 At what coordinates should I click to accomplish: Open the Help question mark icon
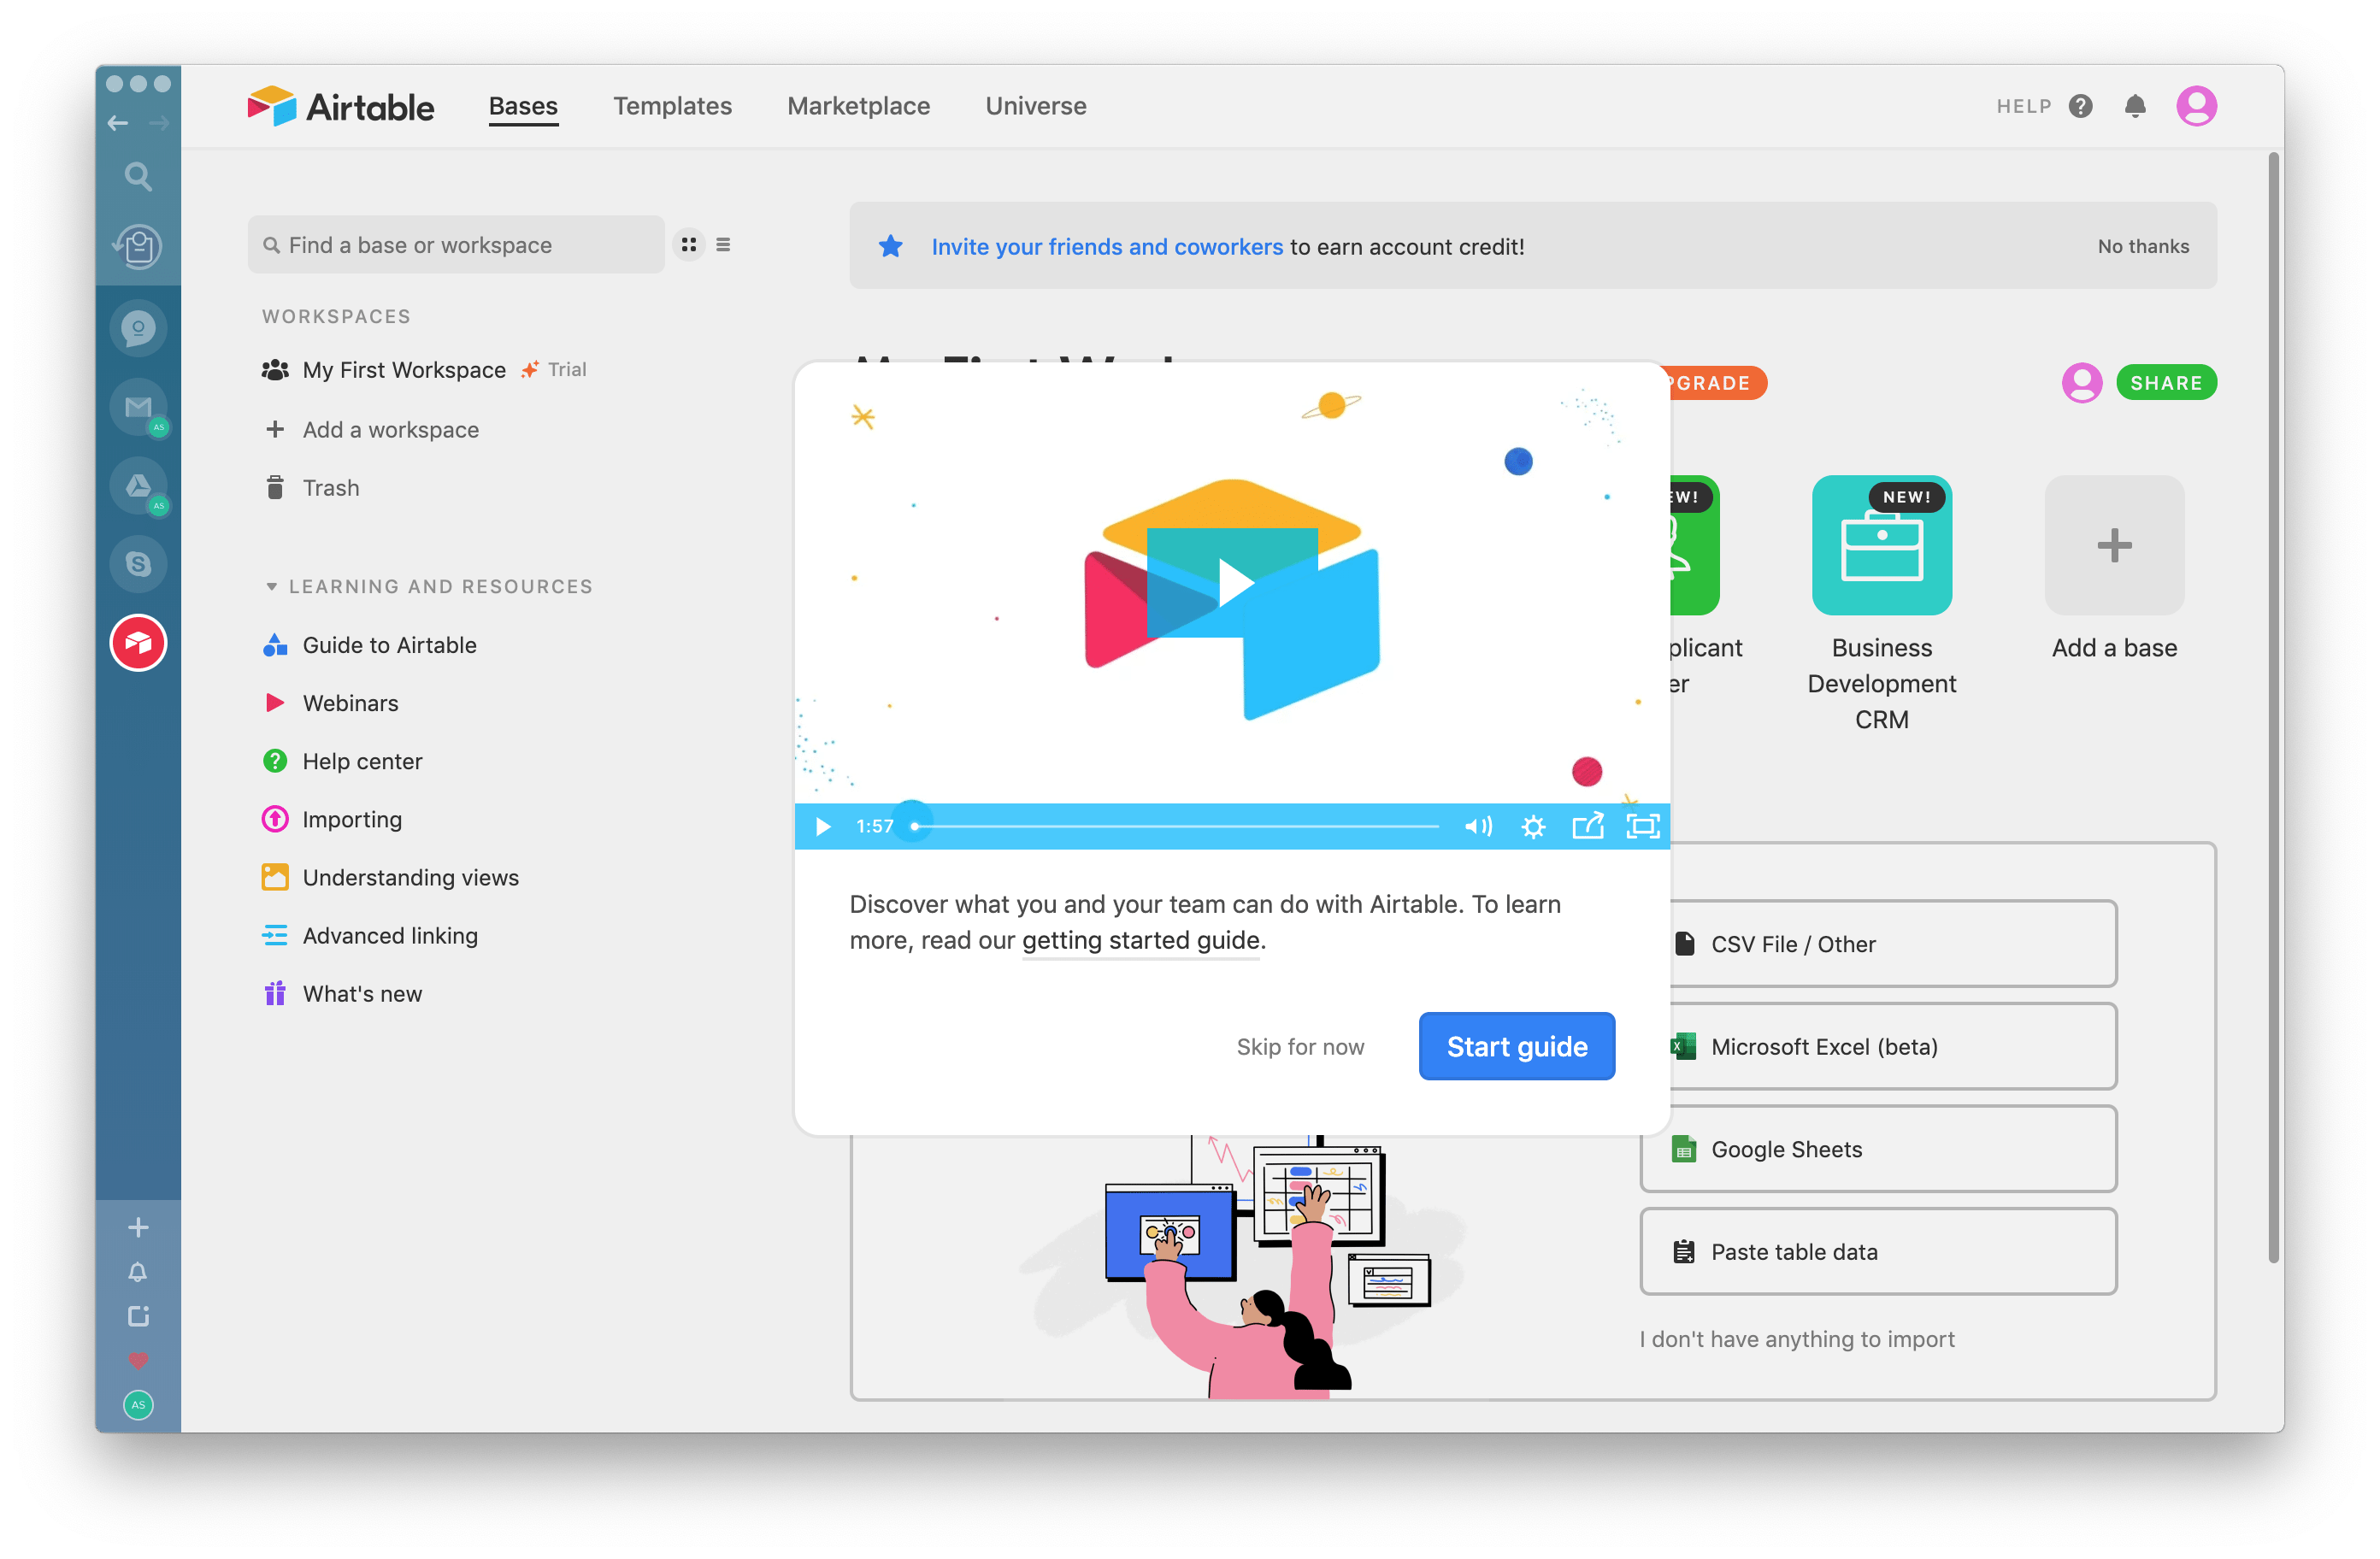2081,106
